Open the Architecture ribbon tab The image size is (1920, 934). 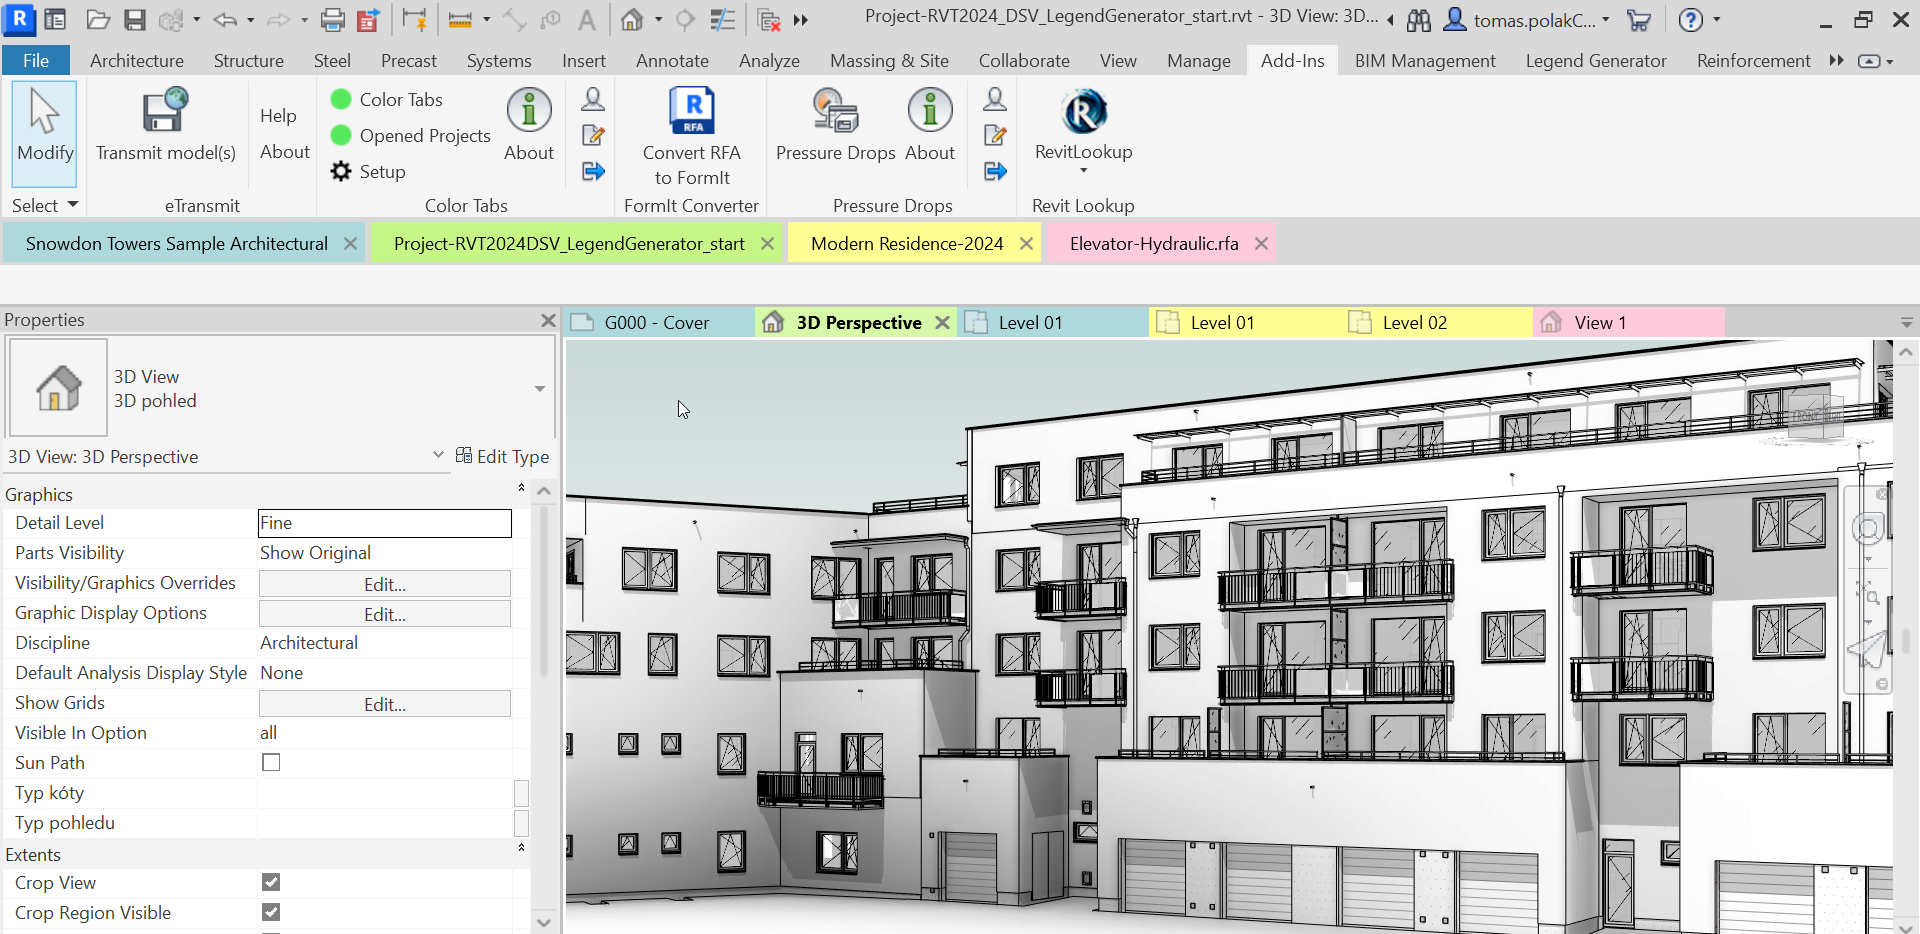tap(137, 61)
